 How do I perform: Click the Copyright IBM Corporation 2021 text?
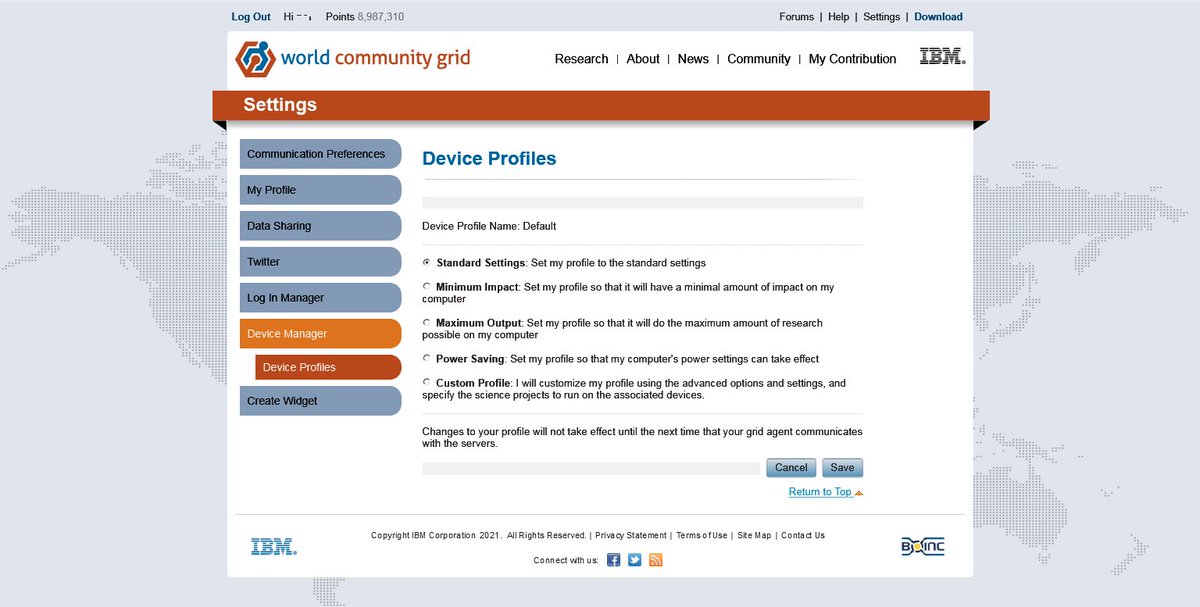point(436,536)
